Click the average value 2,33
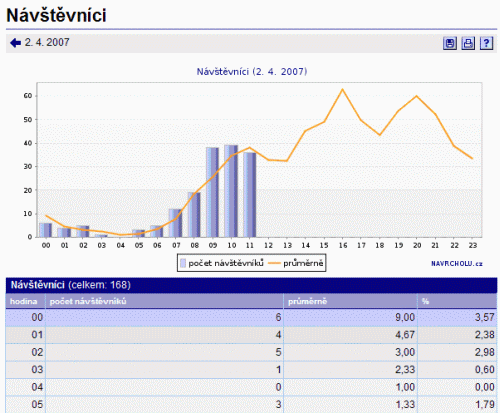 tap(405, 370)
